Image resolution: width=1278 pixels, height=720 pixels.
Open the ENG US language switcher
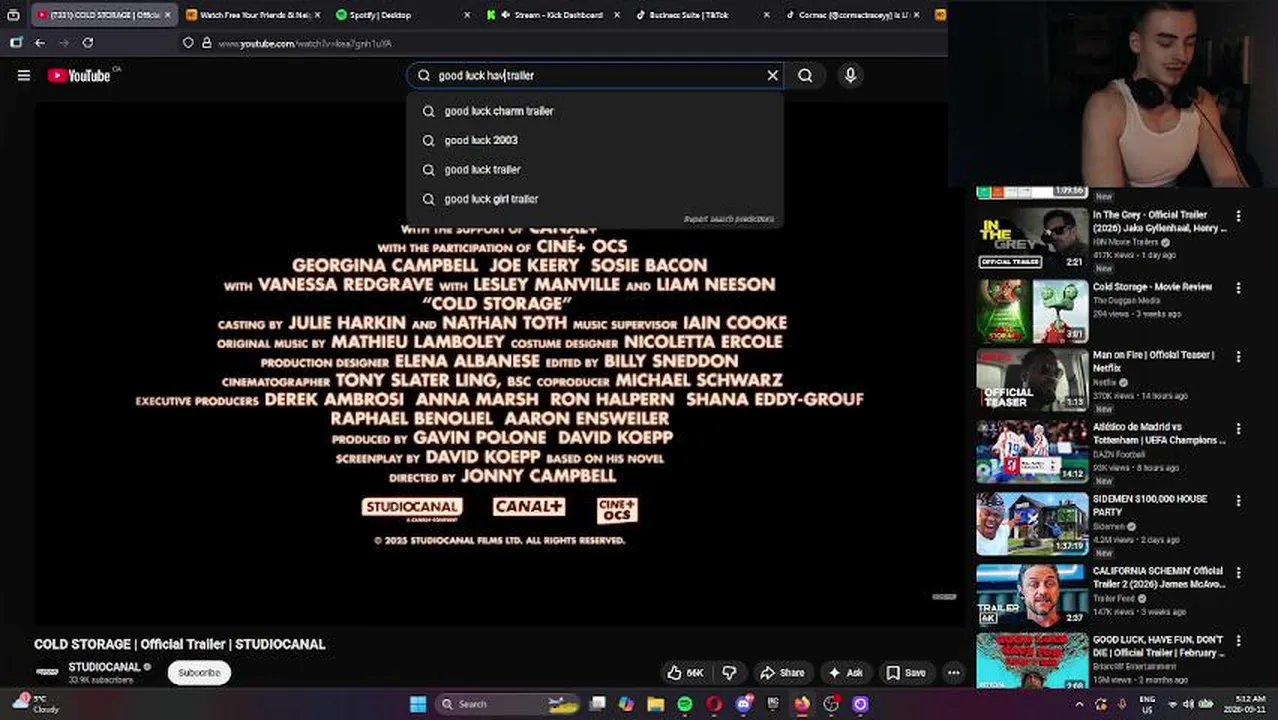(x=1148, y=704)
